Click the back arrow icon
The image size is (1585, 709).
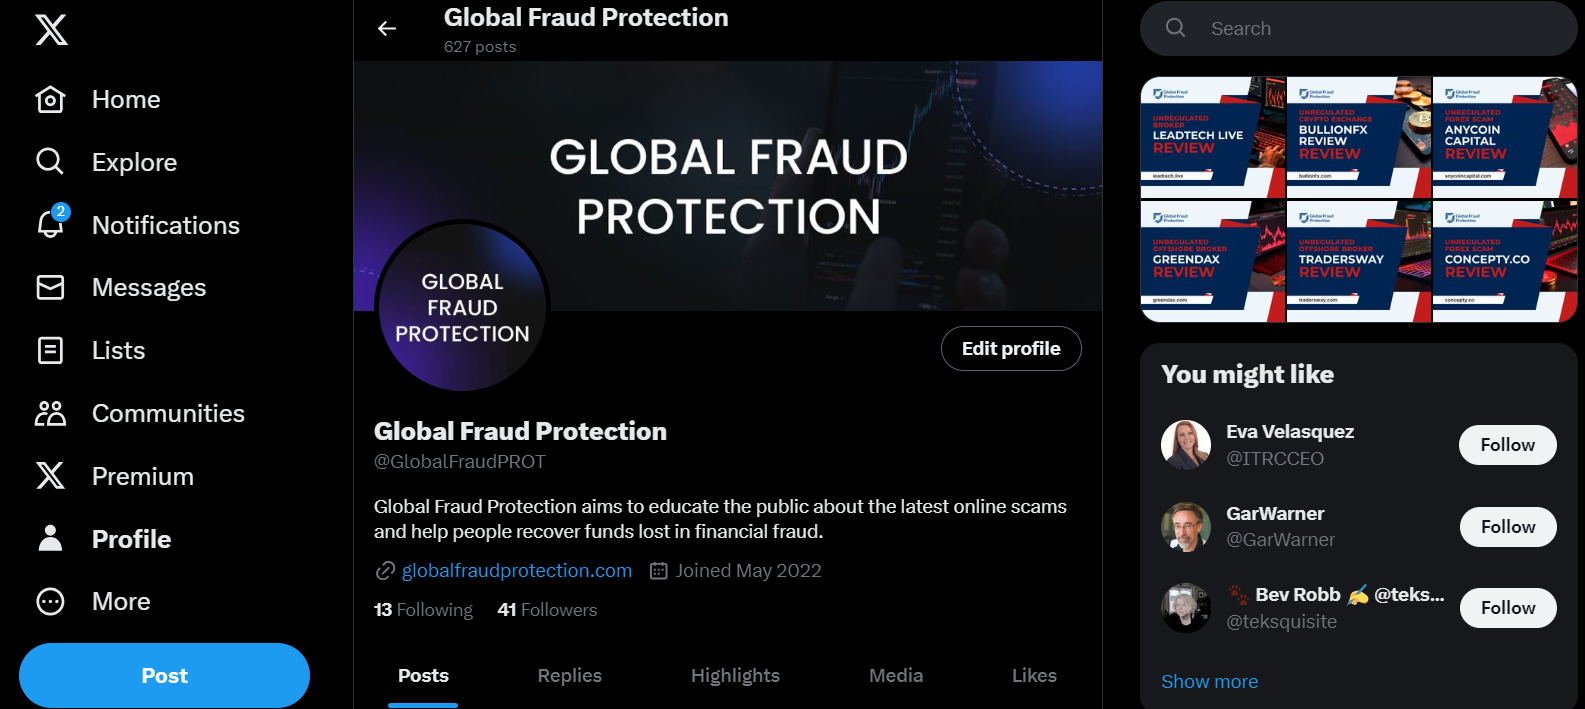tap(387, 29)
